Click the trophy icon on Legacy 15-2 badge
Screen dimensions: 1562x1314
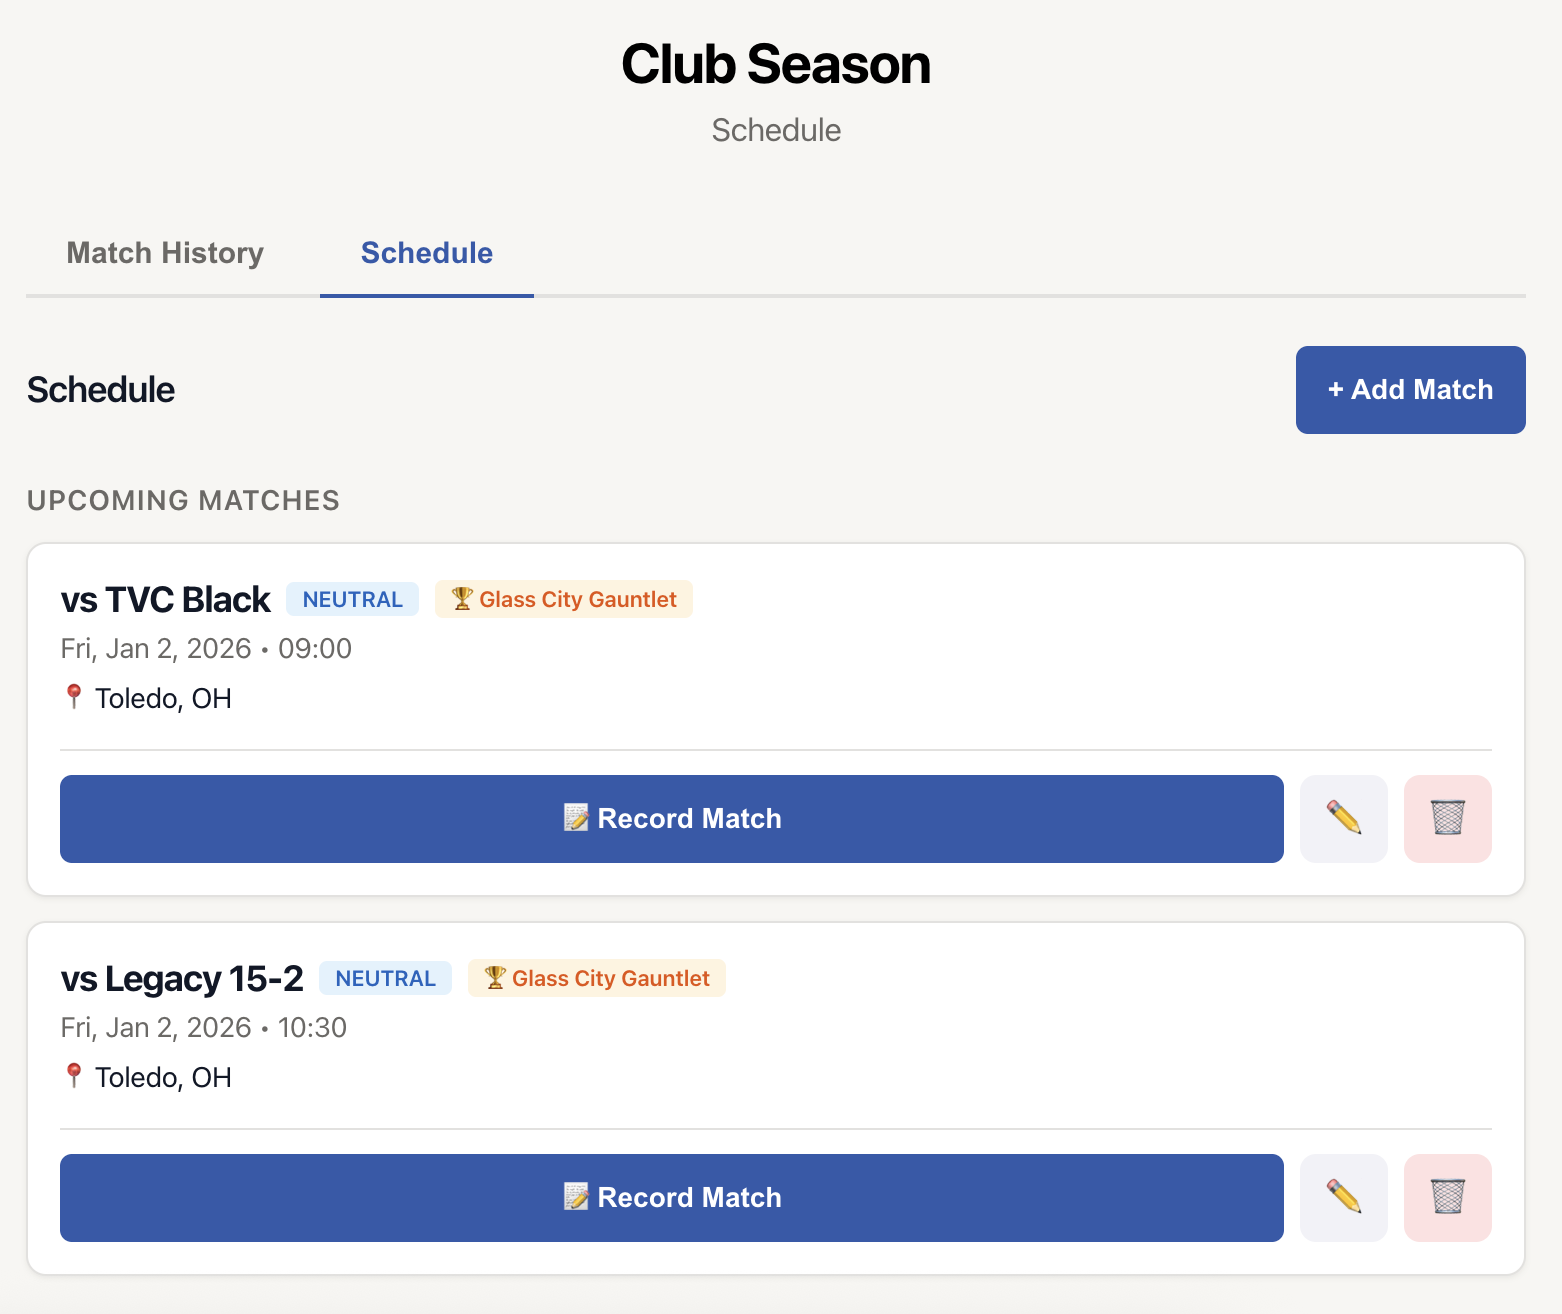(494, 977)
